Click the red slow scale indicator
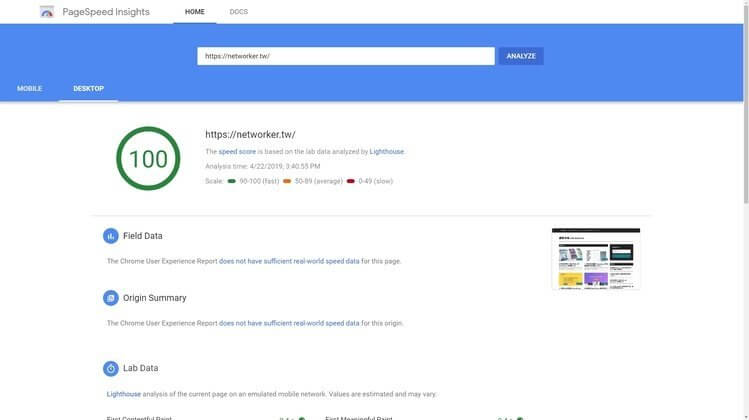 click(351, 181)
